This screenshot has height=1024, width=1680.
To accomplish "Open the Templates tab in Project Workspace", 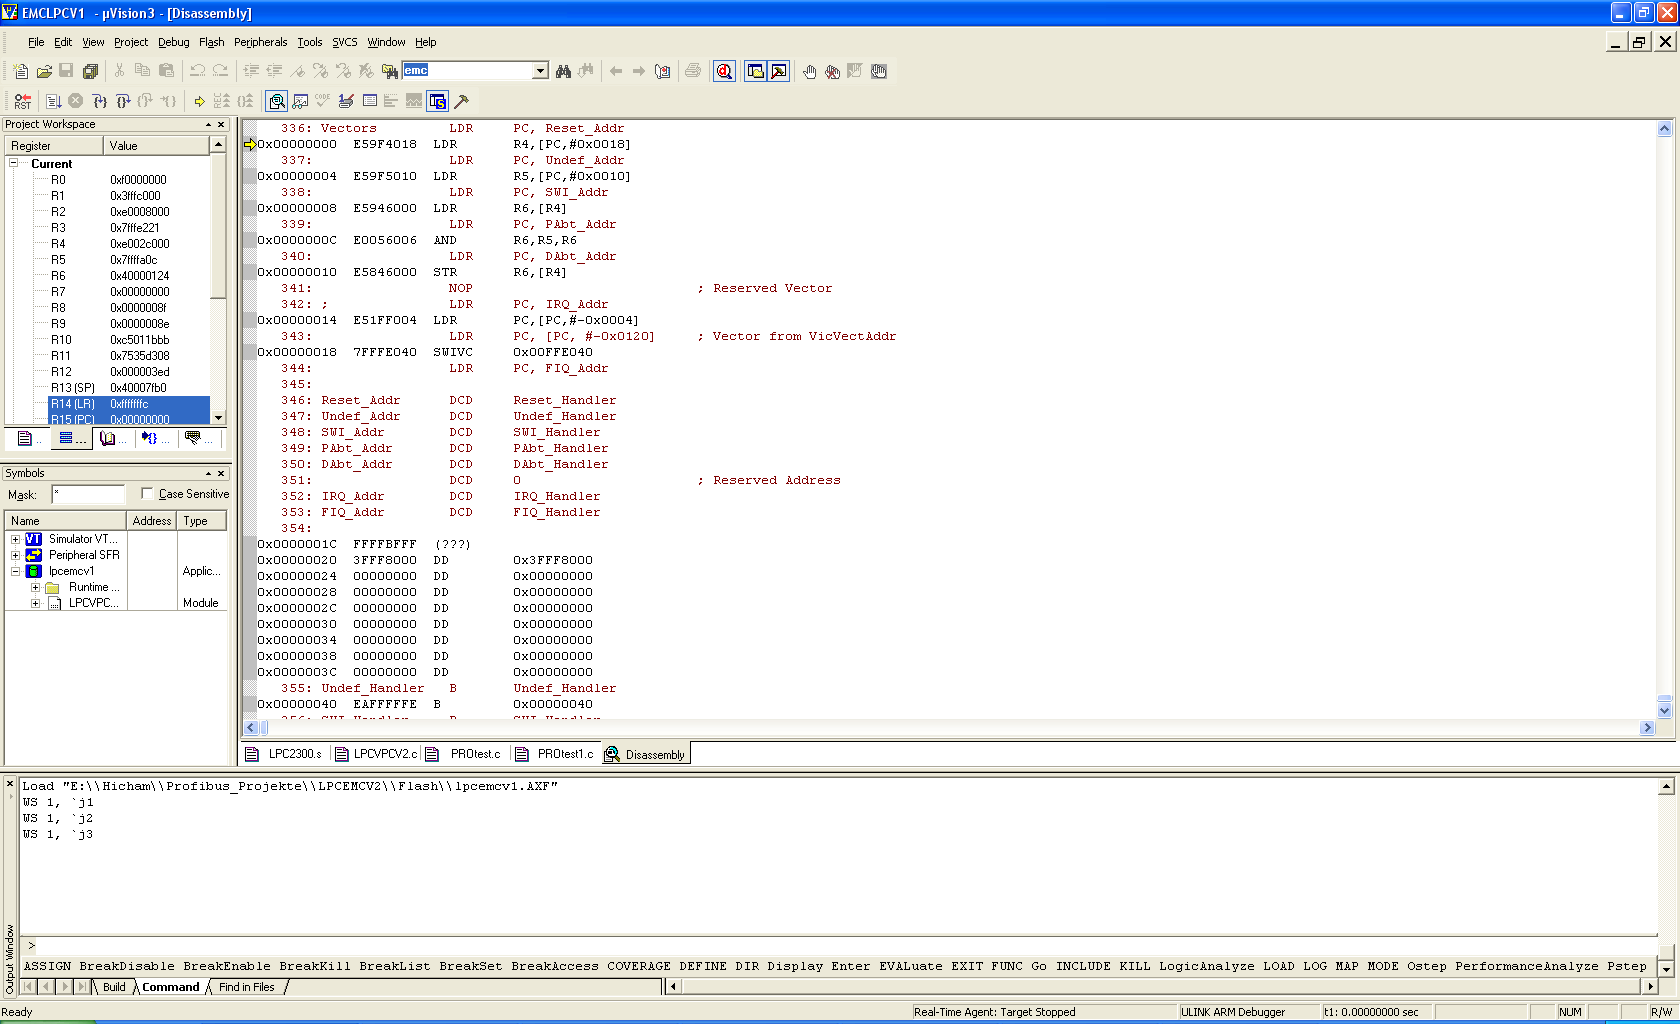I will pyautogui.click(x=197, y=438).
